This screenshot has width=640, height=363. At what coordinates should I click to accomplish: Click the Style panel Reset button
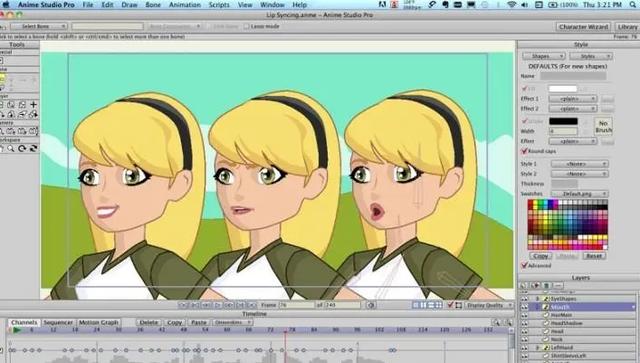[x=594, y=256]
